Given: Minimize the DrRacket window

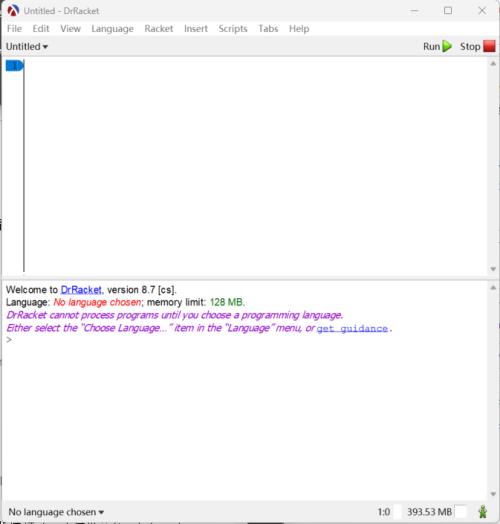Looking at the screenshot, I should [414, 11].
